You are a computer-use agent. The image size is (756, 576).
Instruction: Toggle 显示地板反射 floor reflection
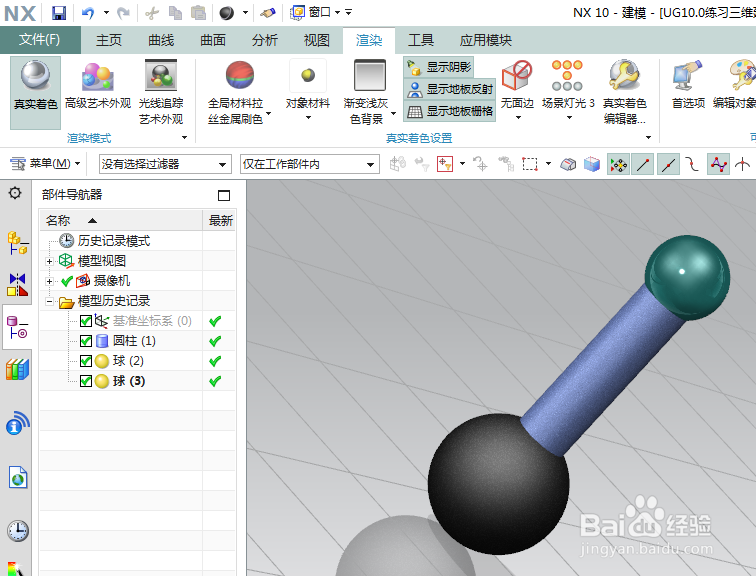click(450, 89)
